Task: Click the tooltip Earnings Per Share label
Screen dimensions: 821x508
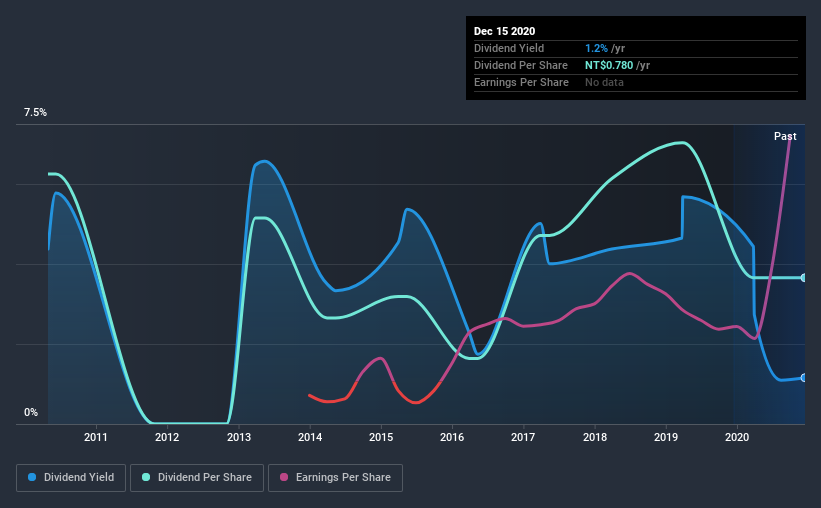Action: [521, 82]
